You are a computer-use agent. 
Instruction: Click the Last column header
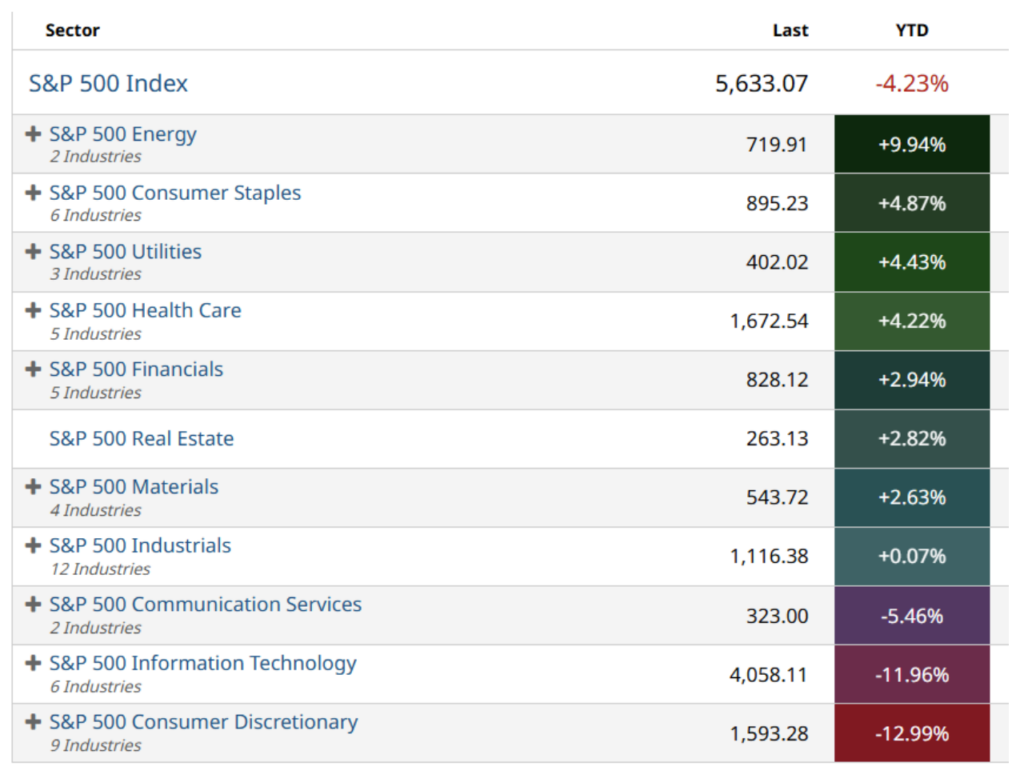790,31
